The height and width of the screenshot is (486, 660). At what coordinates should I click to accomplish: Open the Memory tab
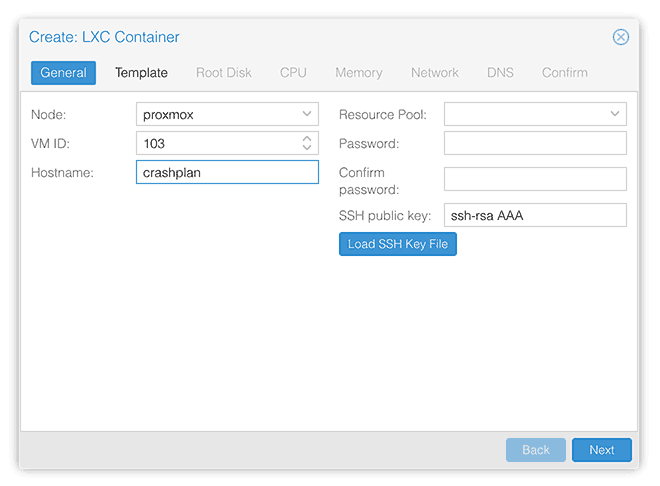click(x=359, y=73)
